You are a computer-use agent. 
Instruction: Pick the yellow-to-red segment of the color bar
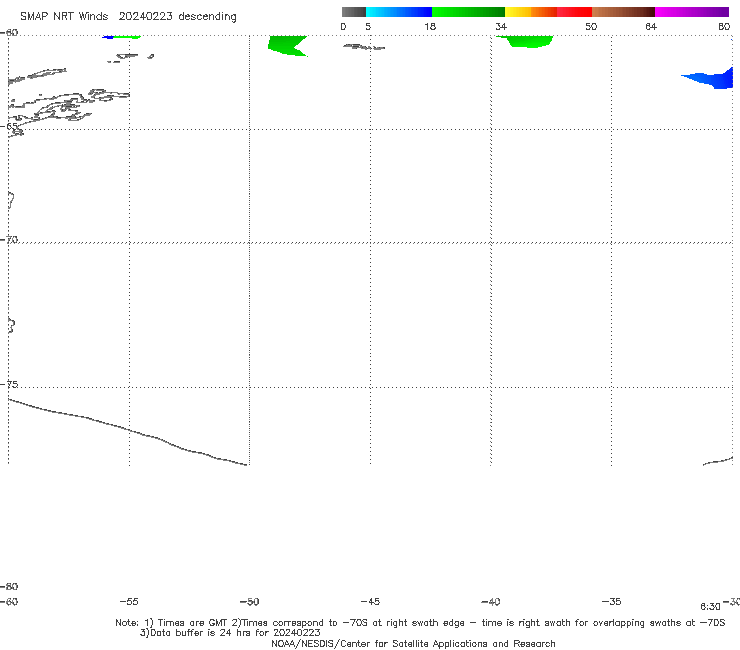tap(548, 12)
